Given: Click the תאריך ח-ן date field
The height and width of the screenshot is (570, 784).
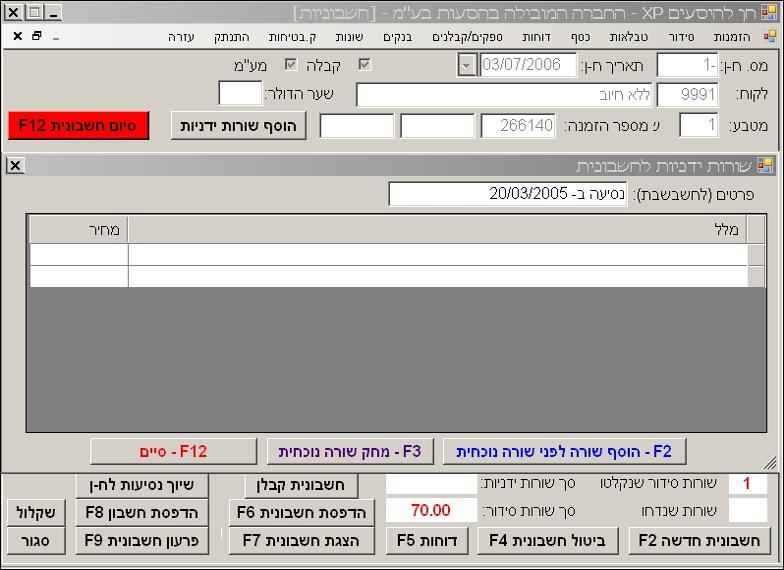Looking at the screenshot, I should click(x=528, y=65).
